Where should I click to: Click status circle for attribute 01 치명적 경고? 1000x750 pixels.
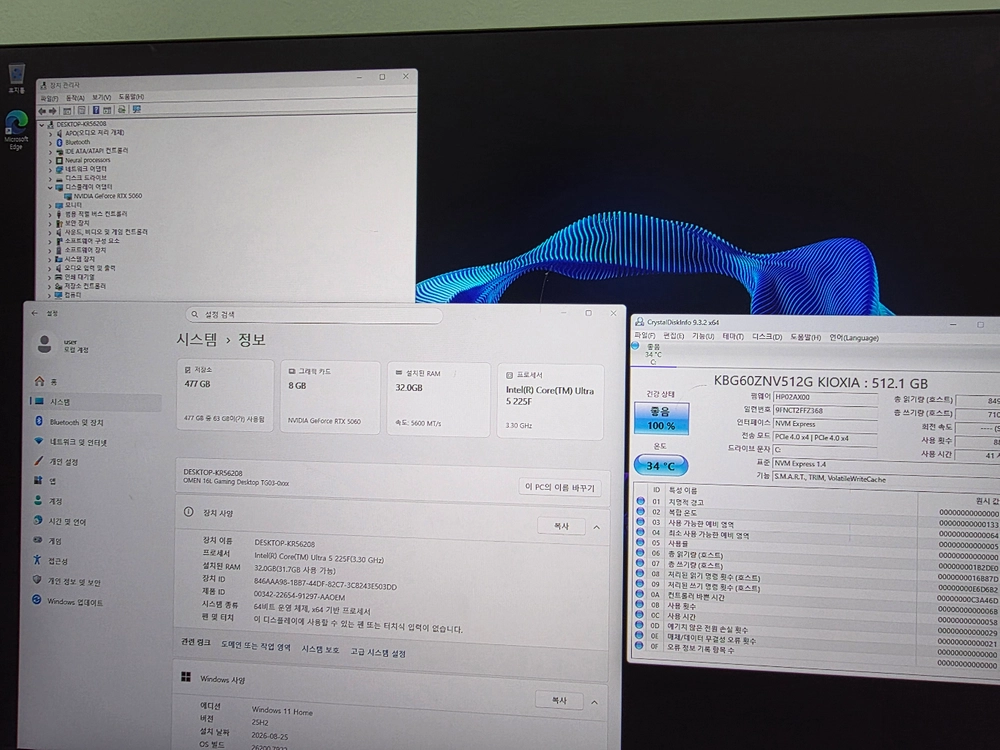[x=640, y=501]
